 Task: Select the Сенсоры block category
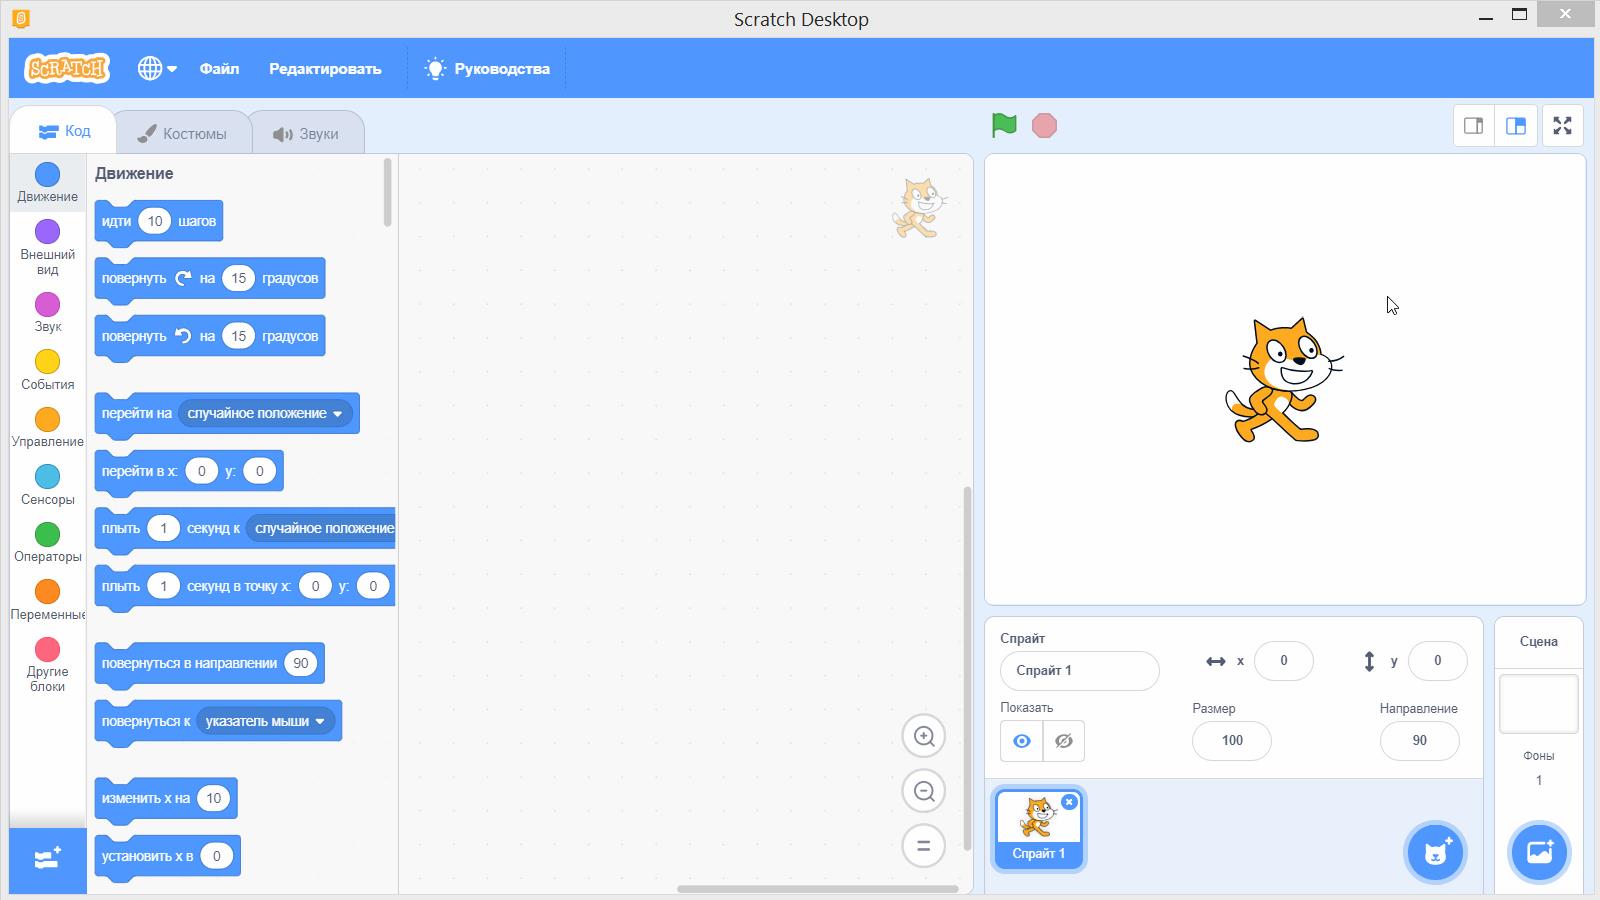click(47, 485)
